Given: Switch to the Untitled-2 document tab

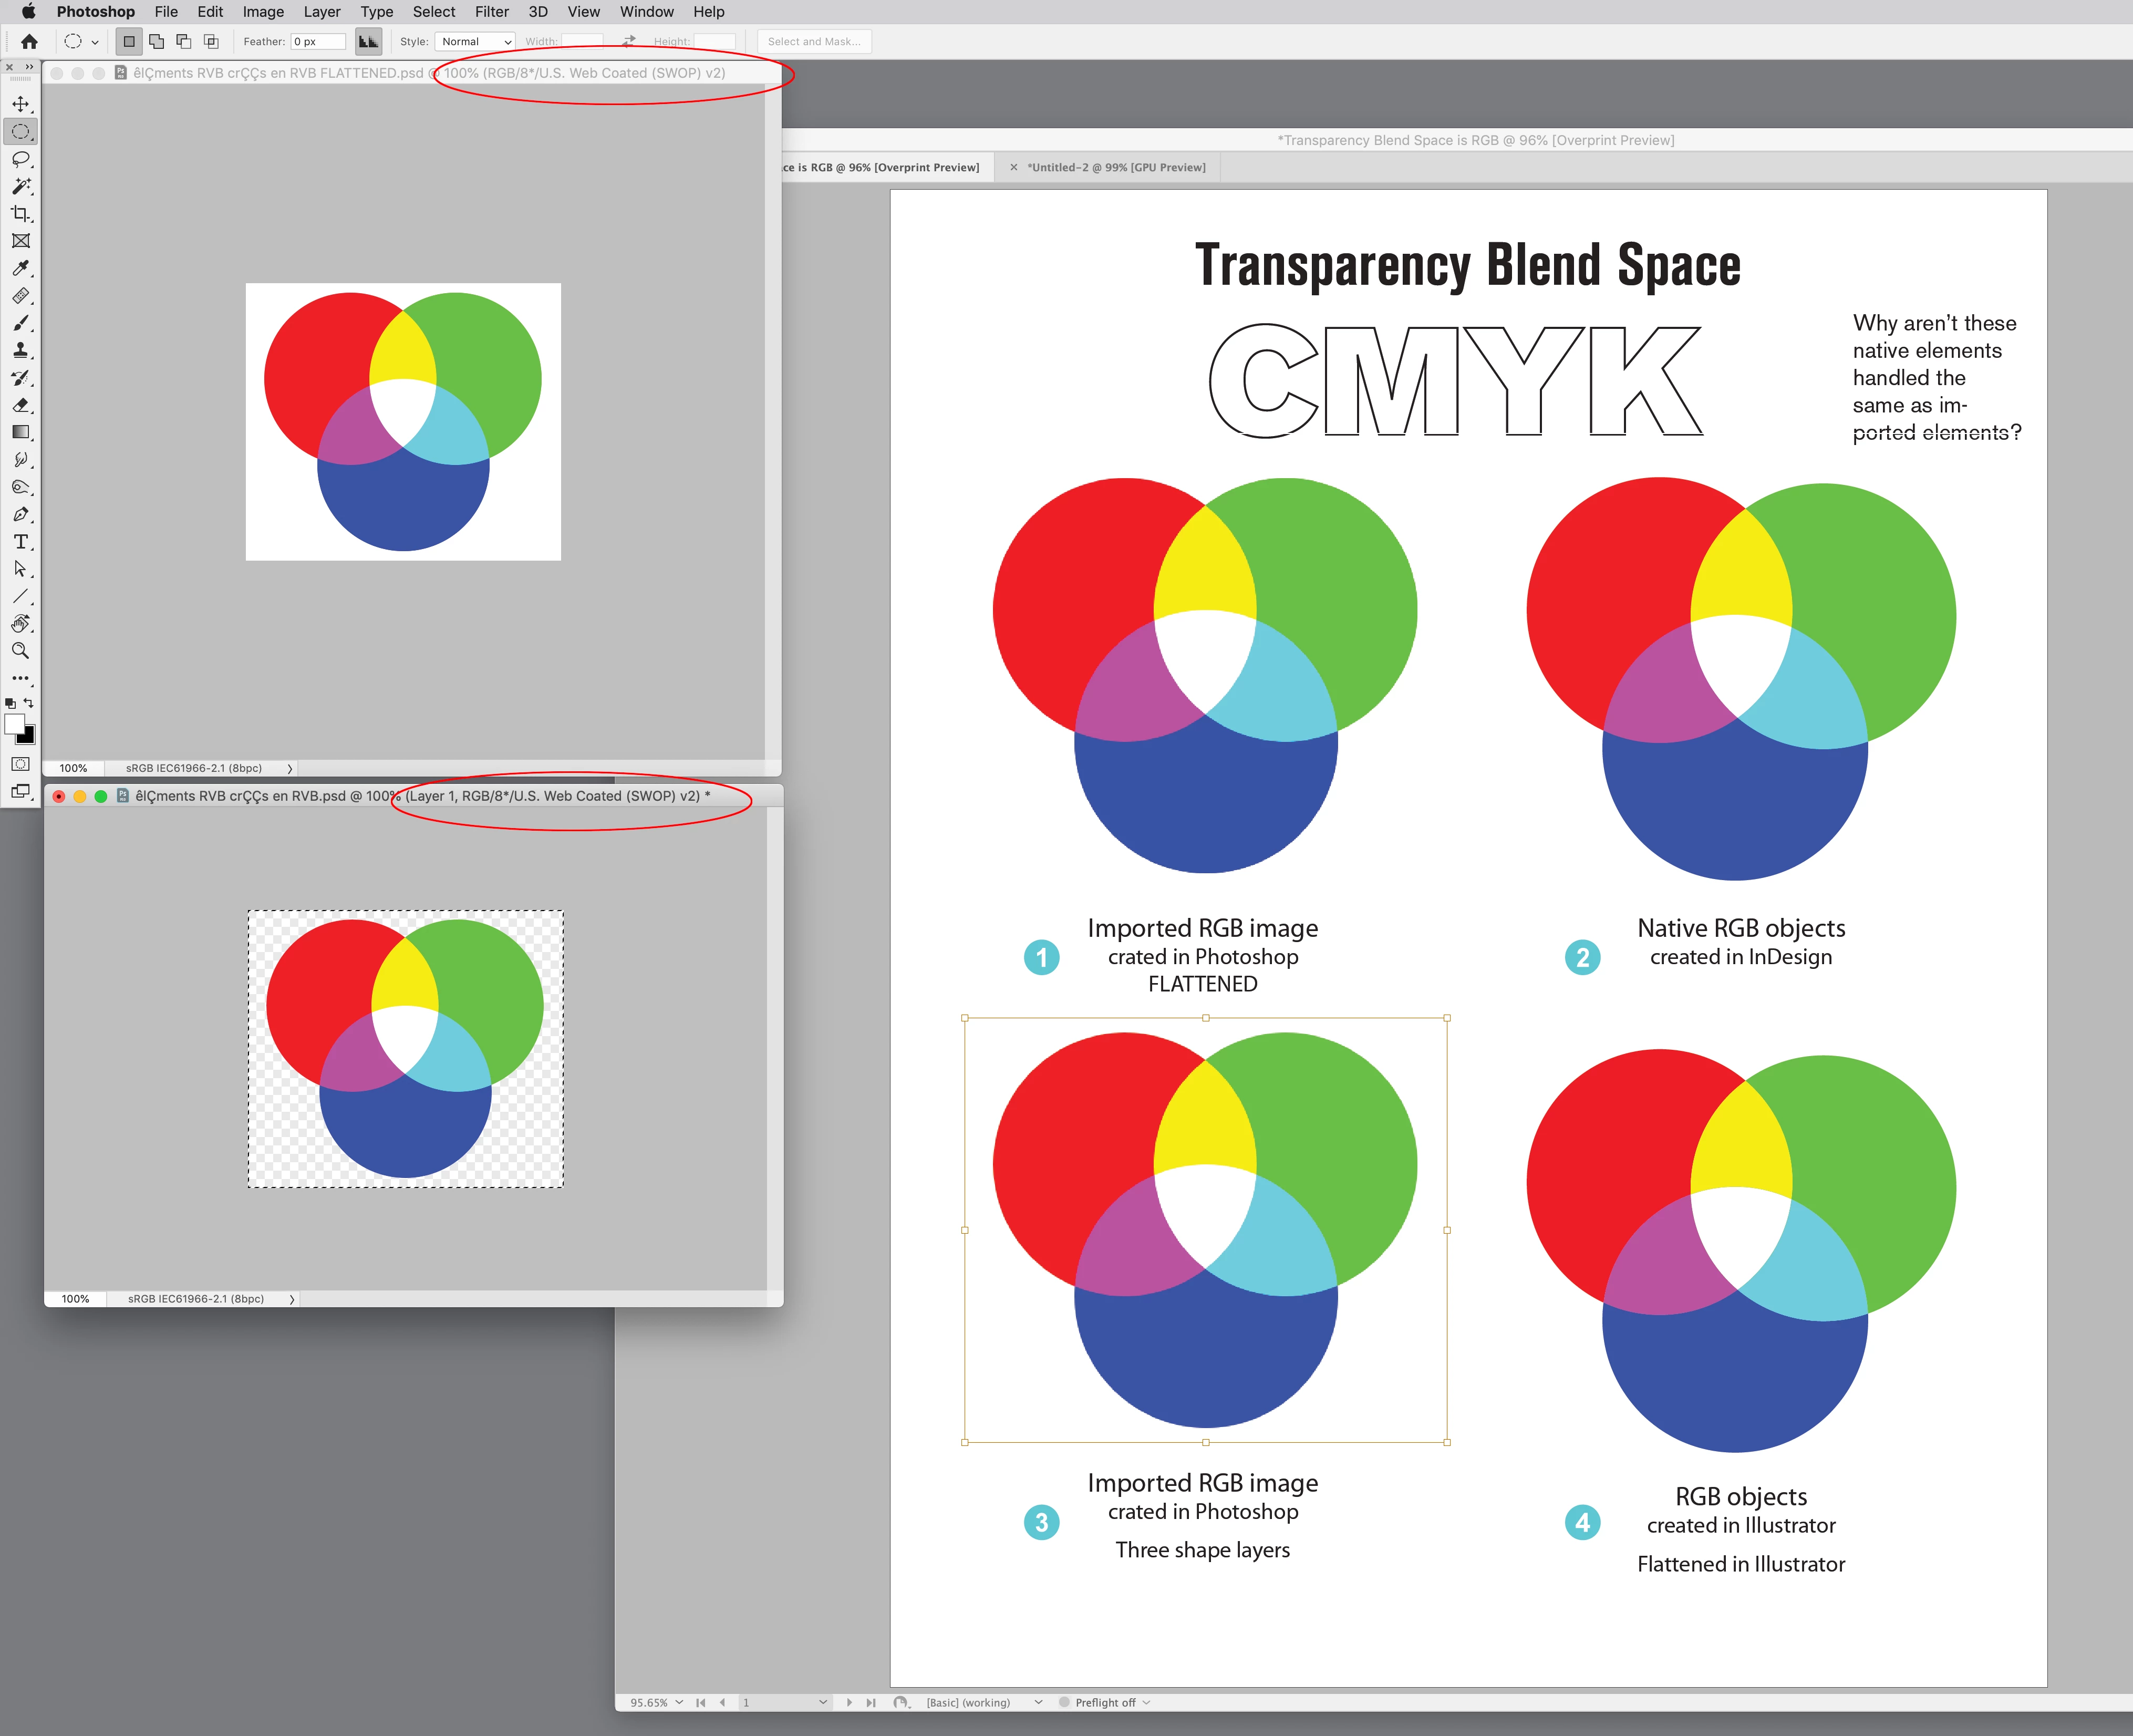Looking at the screenshot, I should (x=1117, y=167).
